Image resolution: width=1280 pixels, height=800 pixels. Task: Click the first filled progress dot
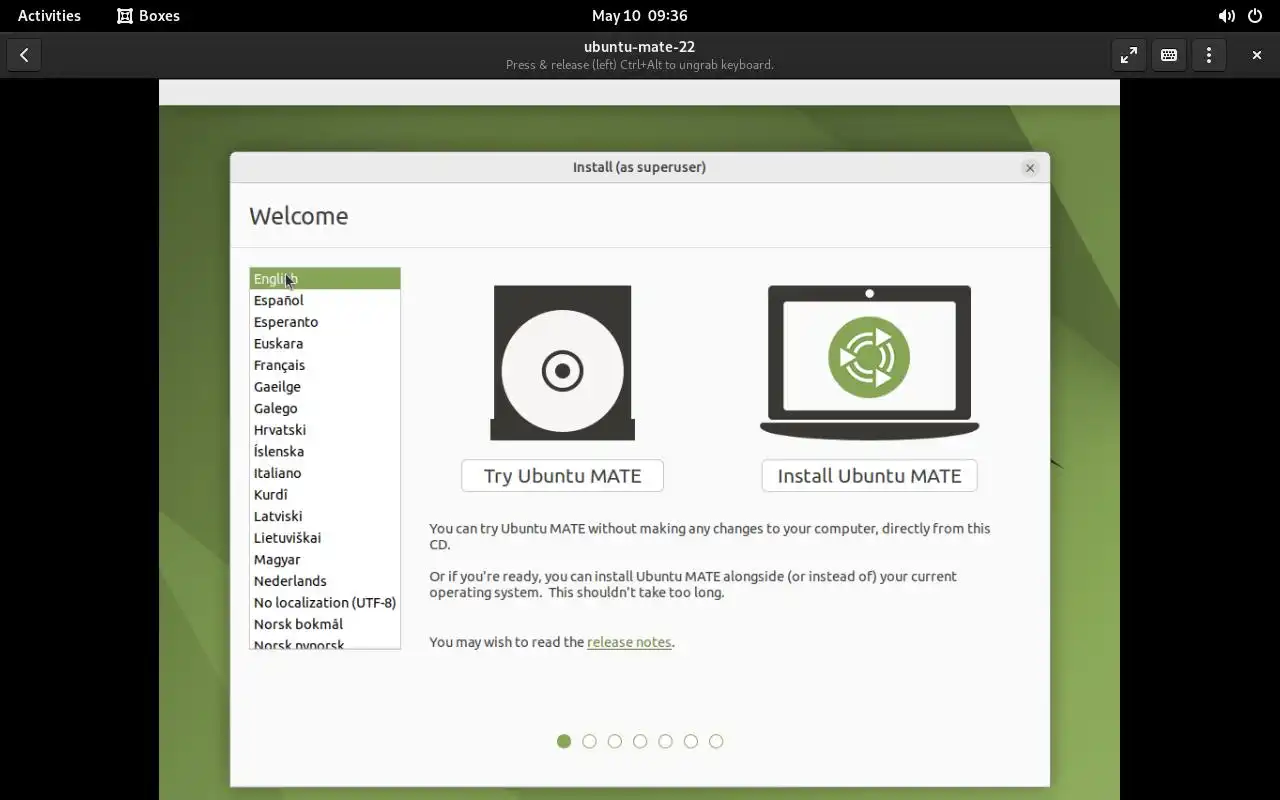pos(564,741)
